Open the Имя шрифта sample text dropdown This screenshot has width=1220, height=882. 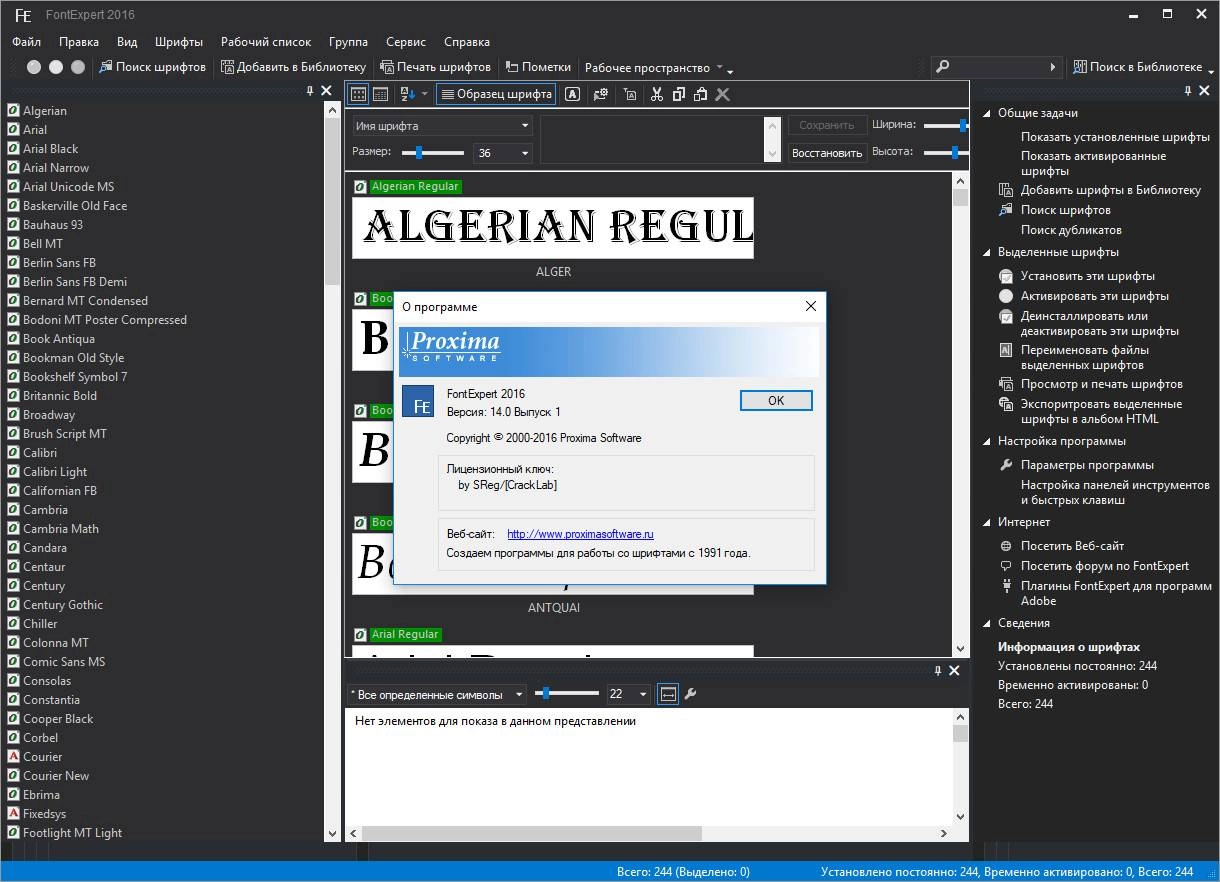coord(442,126)
